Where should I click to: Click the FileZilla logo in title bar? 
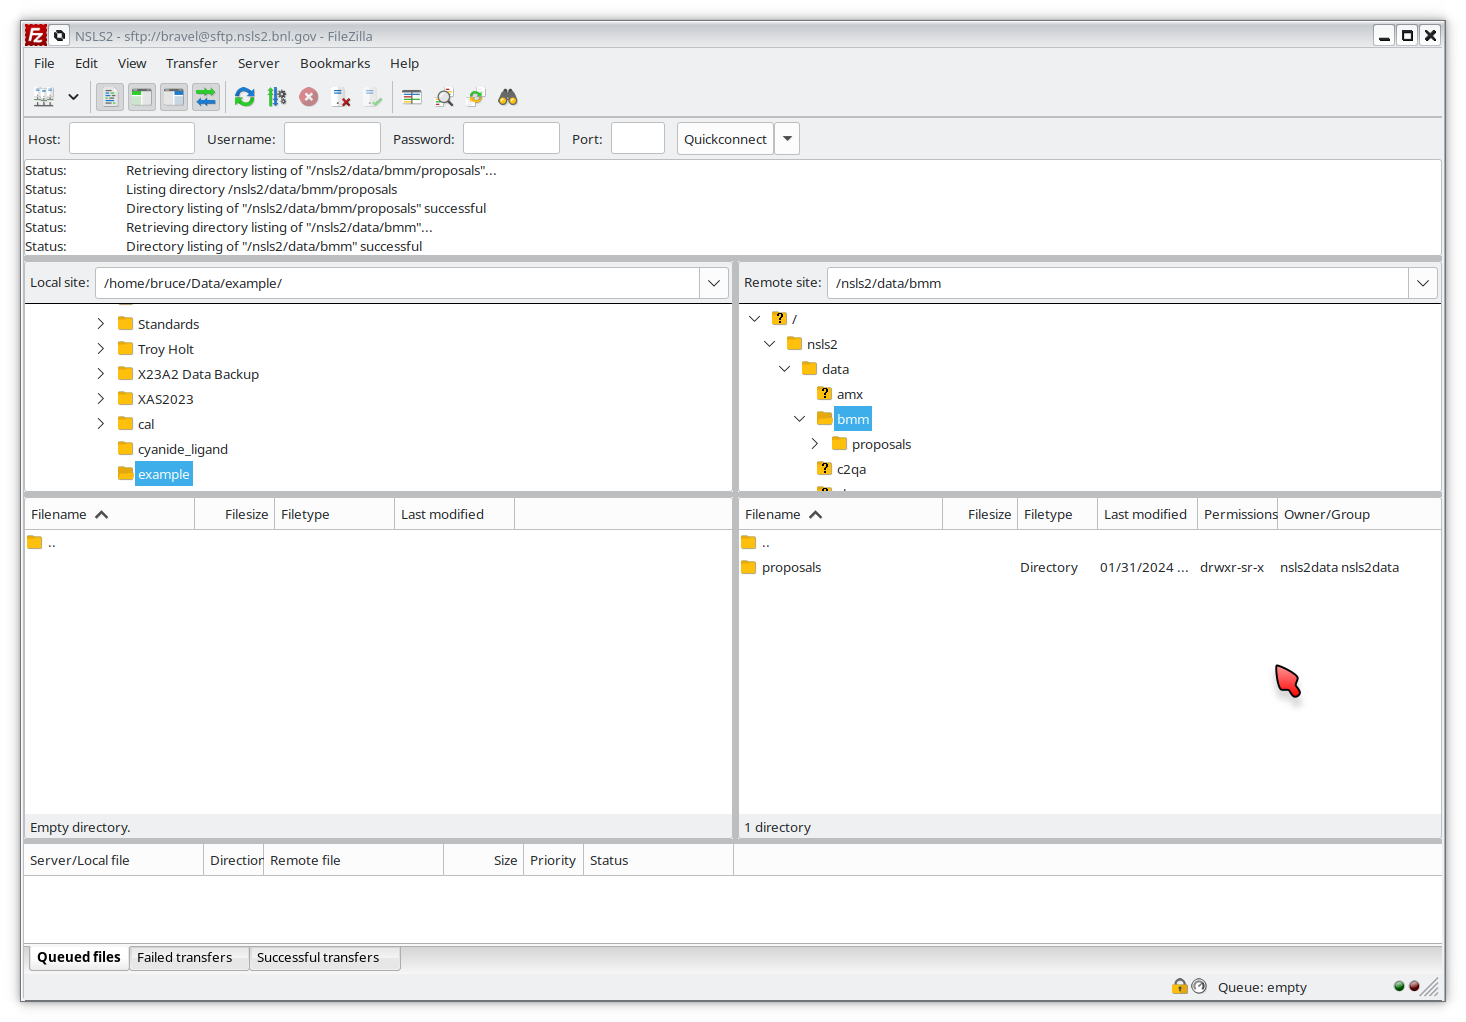[x=36, y=35]
